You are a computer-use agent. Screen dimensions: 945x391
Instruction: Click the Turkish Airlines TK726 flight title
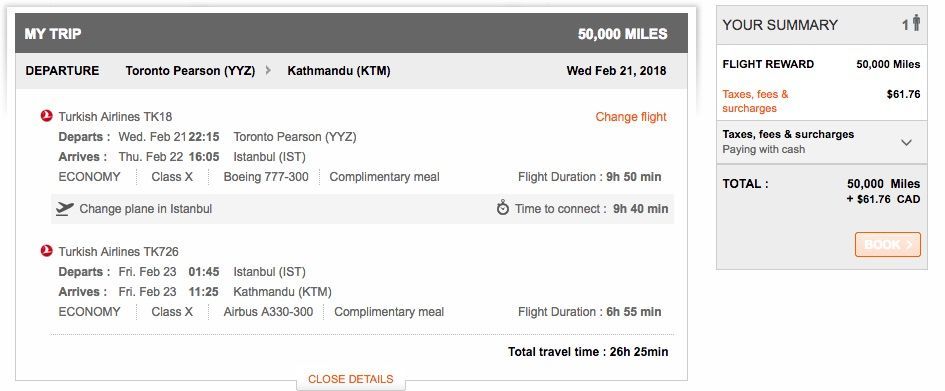(119, 252)
